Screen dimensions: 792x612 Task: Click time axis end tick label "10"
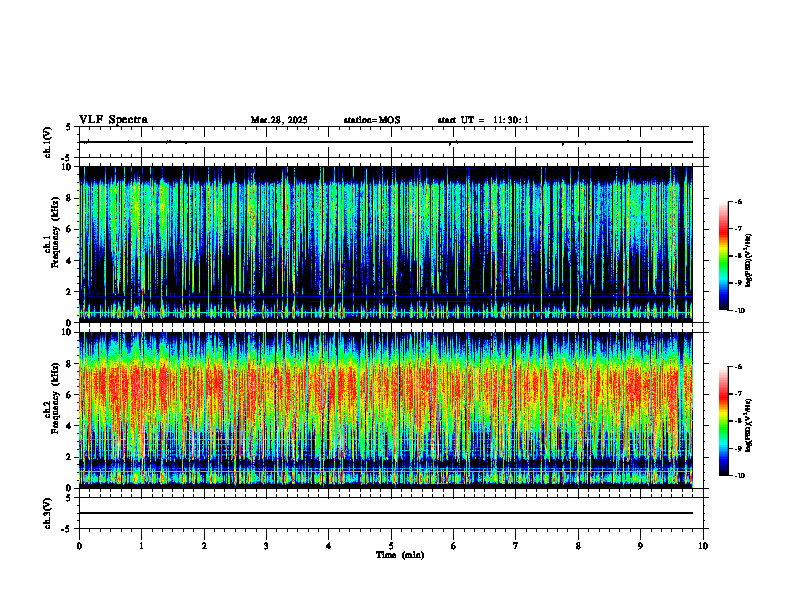pyautogui.click(x=703, y=546)
